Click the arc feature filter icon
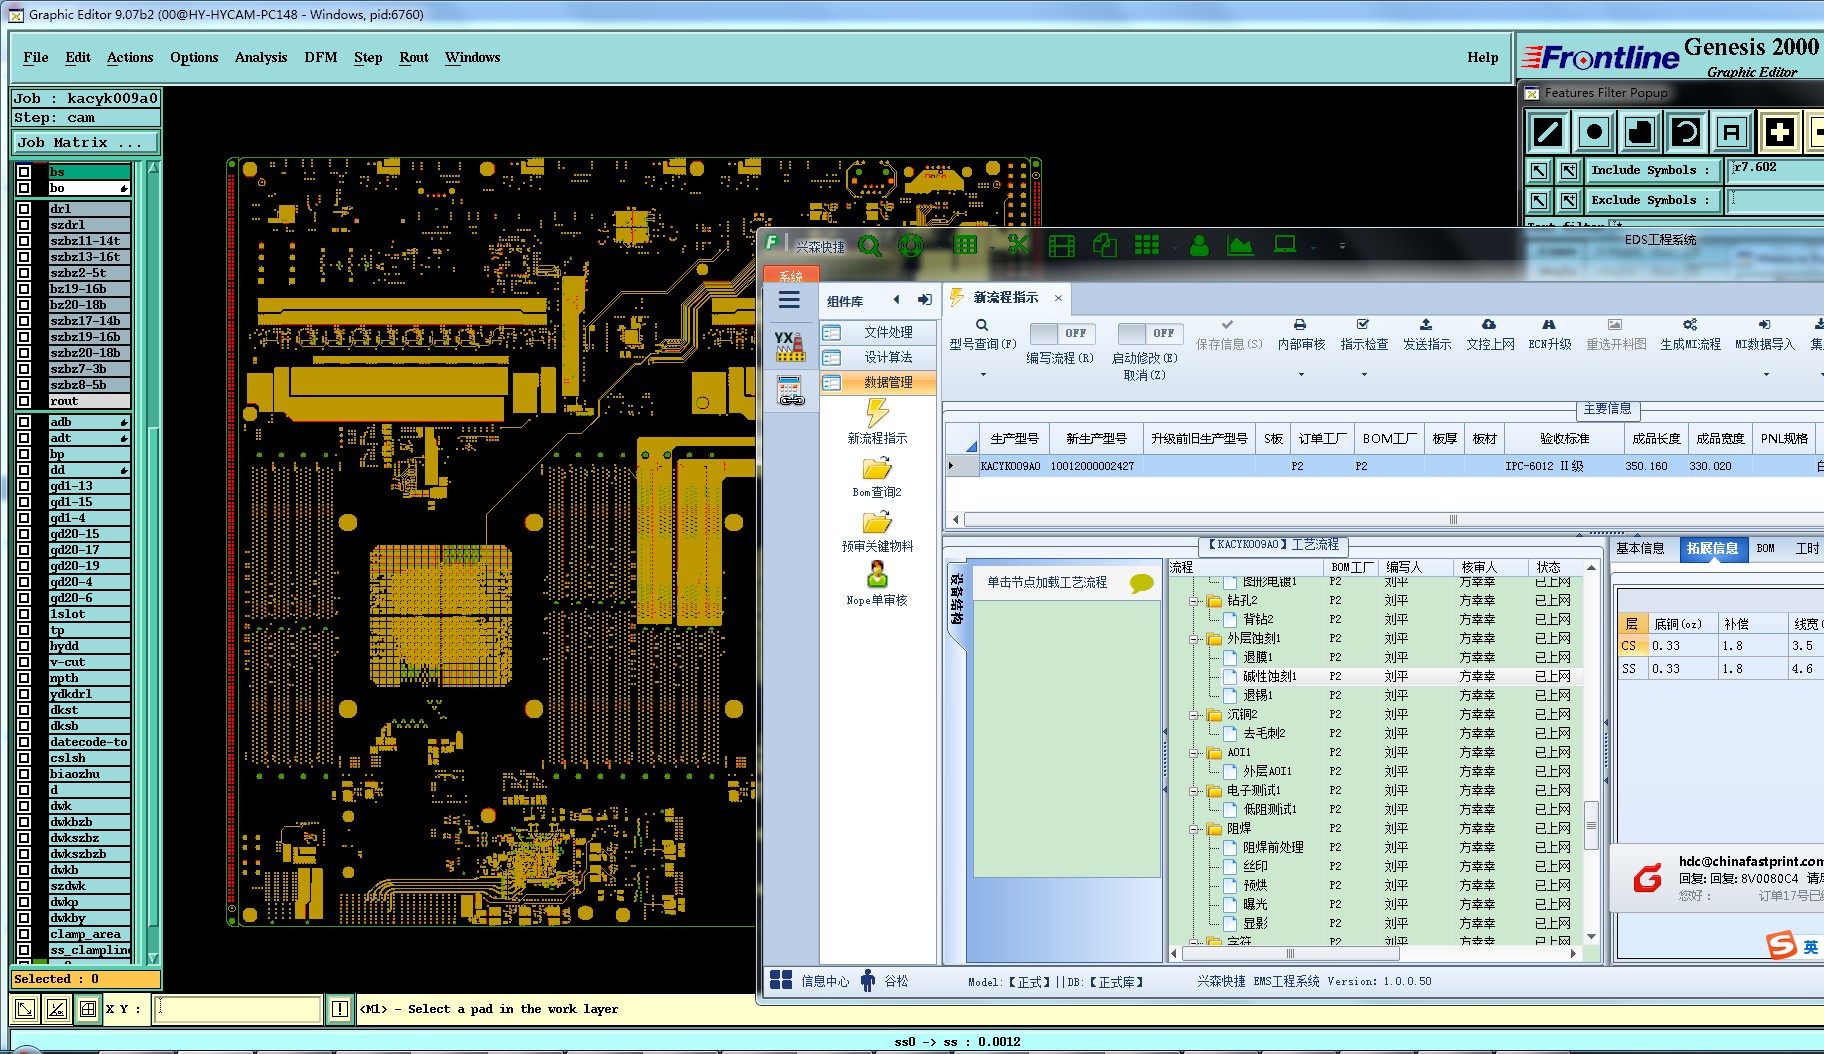This screenshot has height=1054, width=1824. tap(1686, 132)
